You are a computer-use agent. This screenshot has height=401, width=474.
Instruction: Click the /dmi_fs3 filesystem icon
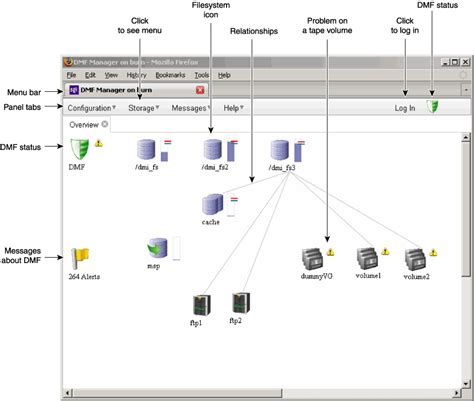pyautogui.click(x=279, y=150)
